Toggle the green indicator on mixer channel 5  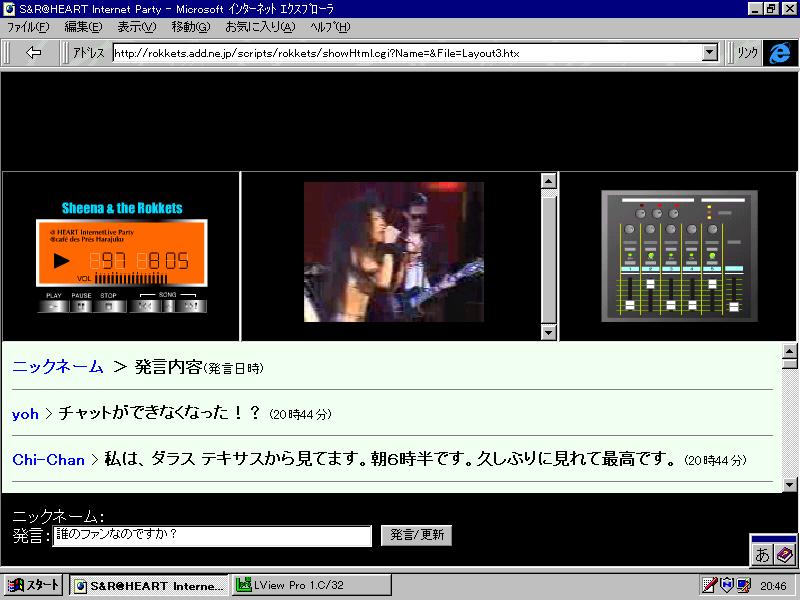tap(712, 255)
